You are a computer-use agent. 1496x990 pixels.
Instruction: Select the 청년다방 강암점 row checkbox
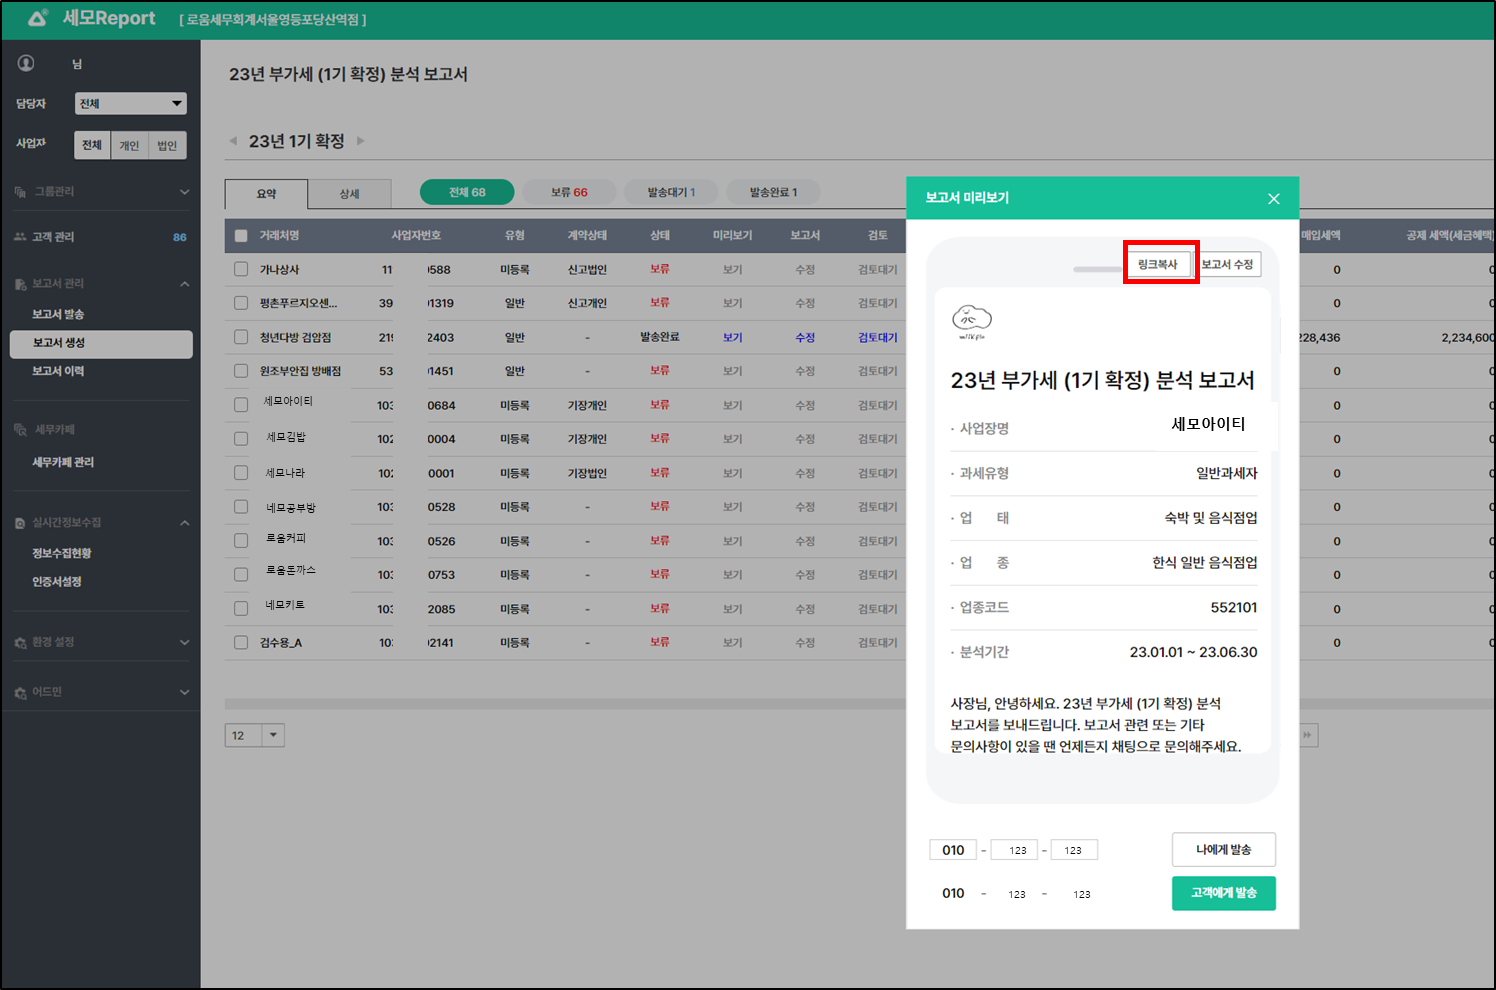(x=241, y=337)
